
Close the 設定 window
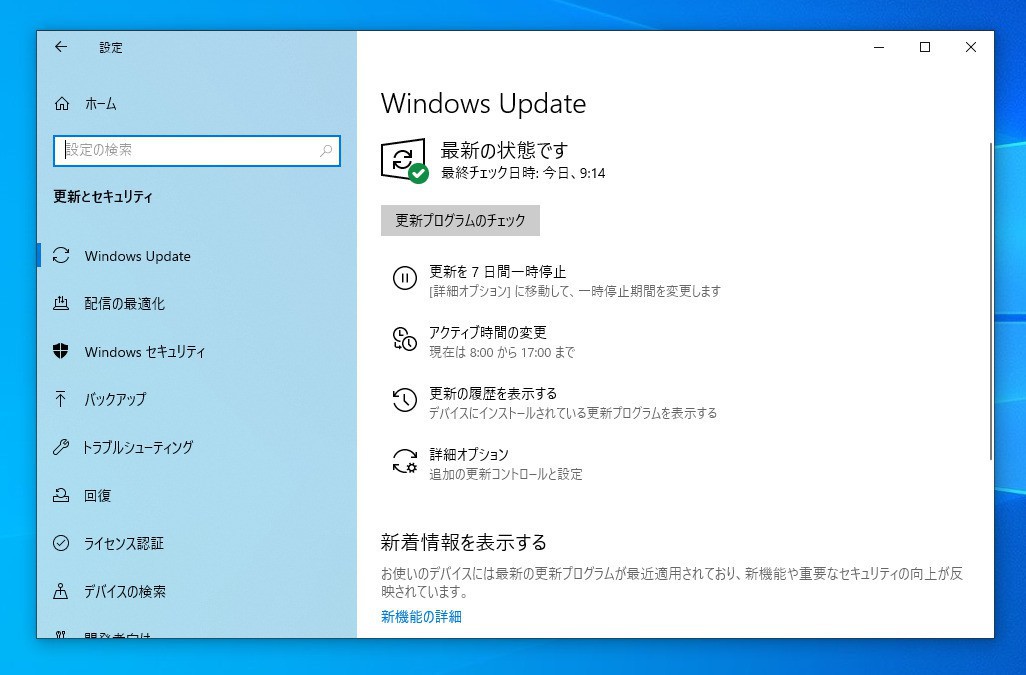click(x=971, y=47)
